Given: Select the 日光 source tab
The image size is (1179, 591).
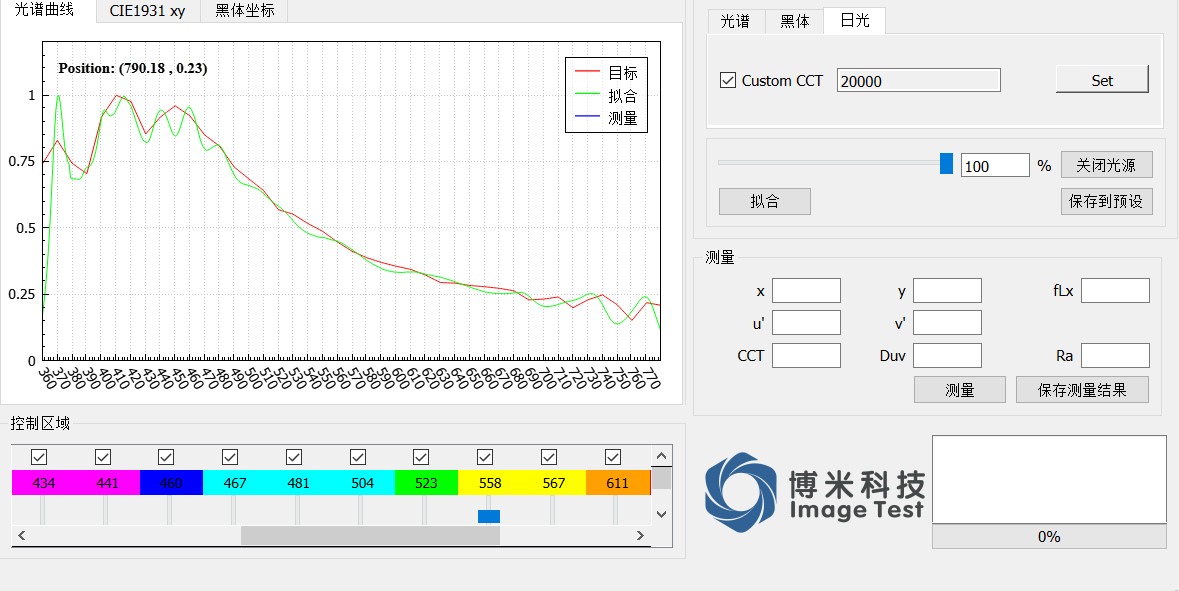Looking at the screenshot, I should tap(855, 20).
